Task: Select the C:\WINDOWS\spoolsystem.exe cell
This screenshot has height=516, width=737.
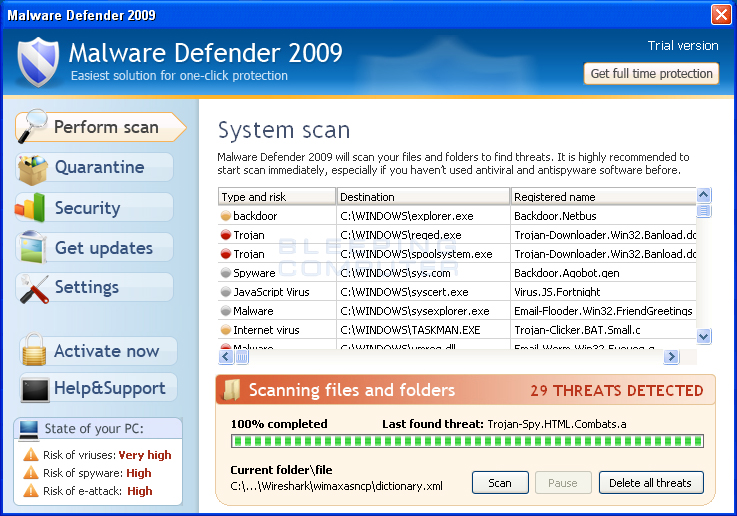Action: click(423, 254)
